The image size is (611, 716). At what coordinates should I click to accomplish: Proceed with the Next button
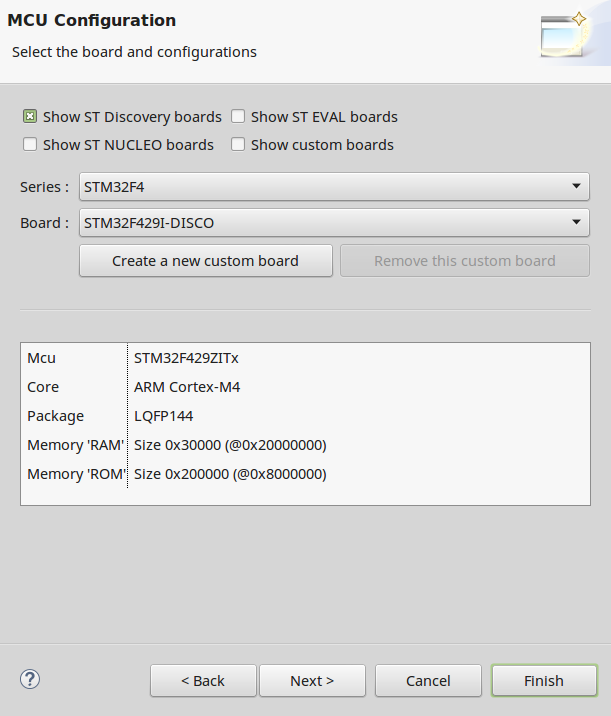(x=312, y=681)
